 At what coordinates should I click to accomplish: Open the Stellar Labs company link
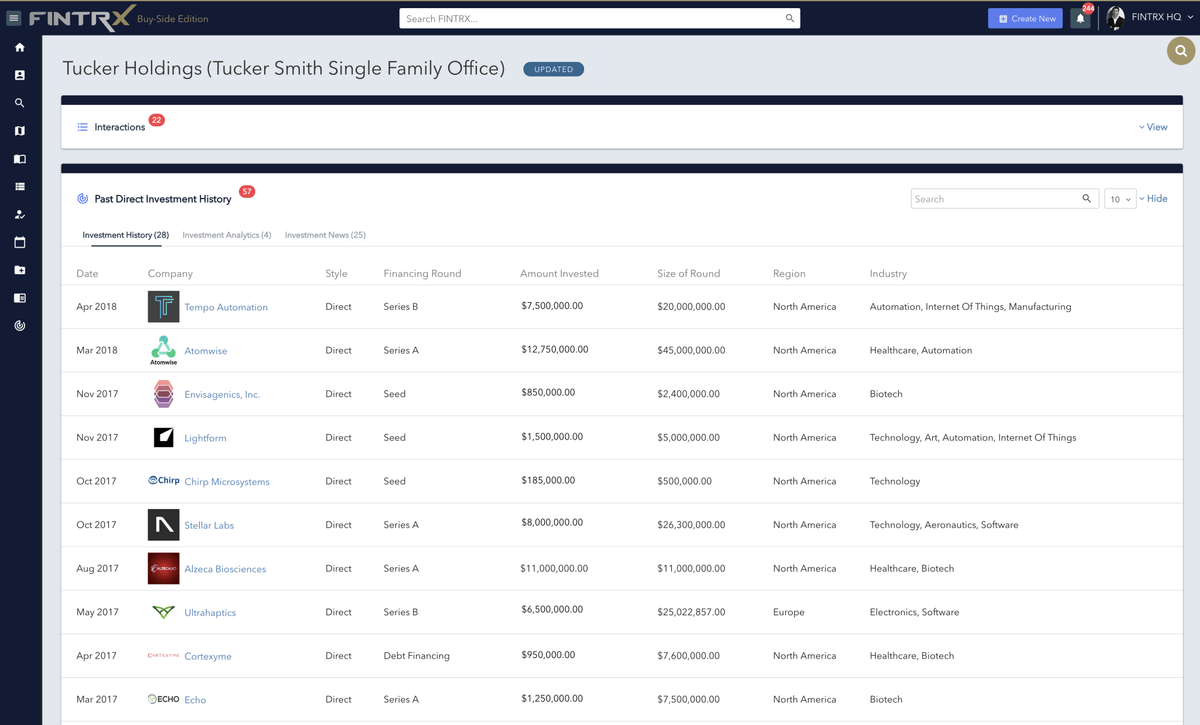209,525
